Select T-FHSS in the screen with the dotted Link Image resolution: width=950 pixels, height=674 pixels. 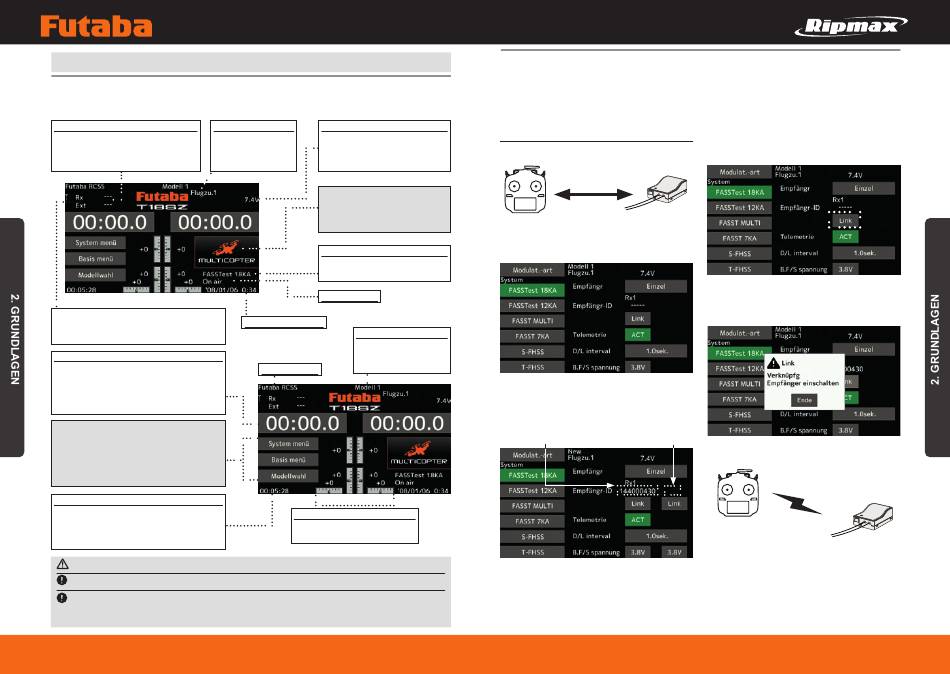pos(739,269)
